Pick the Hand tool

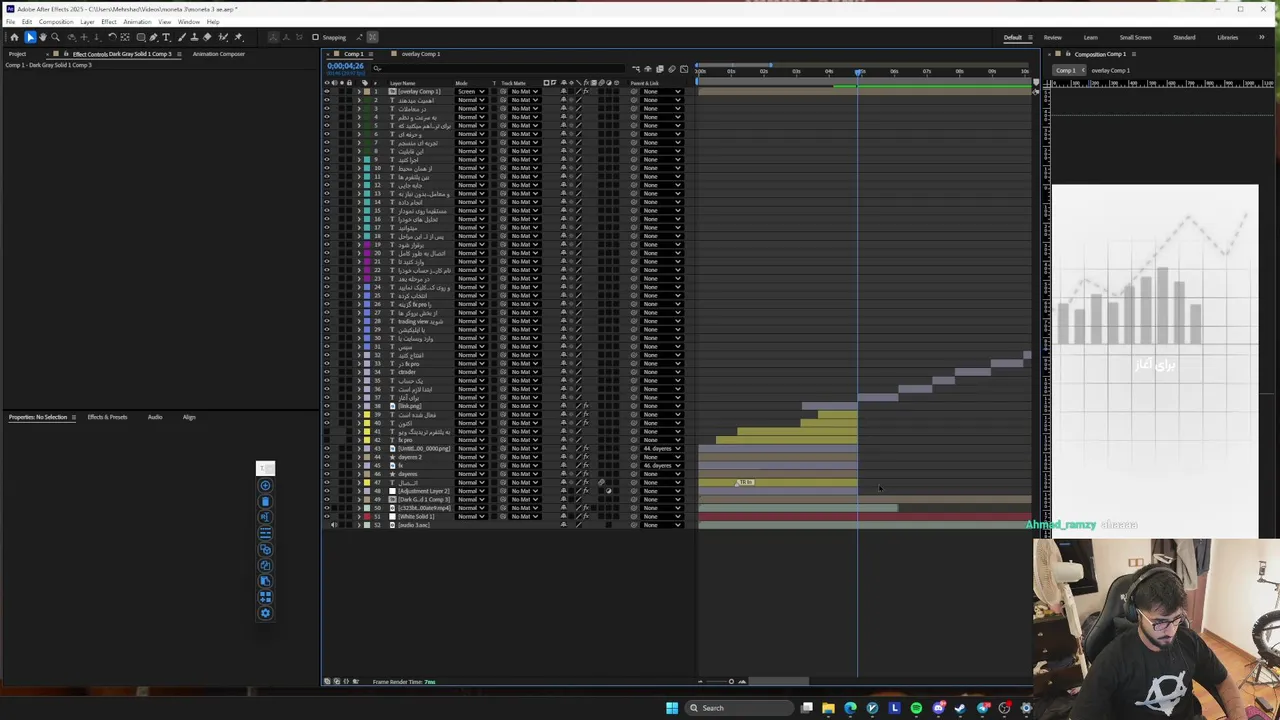coord(42,37)
